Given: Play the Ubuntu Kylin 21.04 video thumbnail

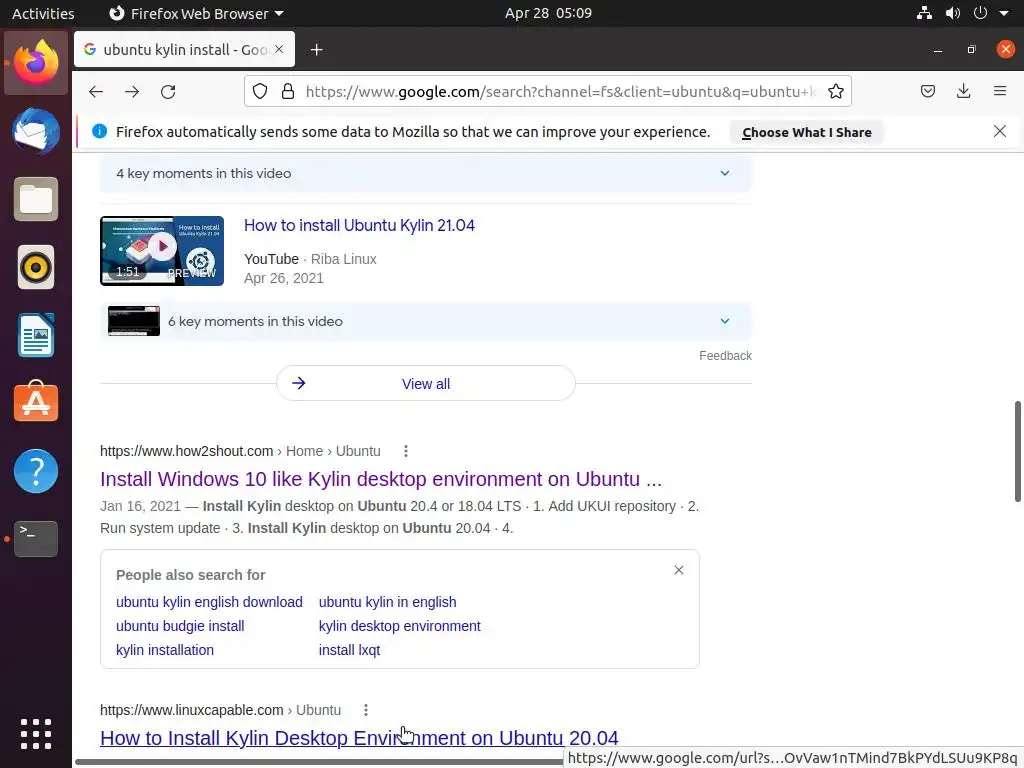Looking at the screenshot, I should tap(162, 251).
